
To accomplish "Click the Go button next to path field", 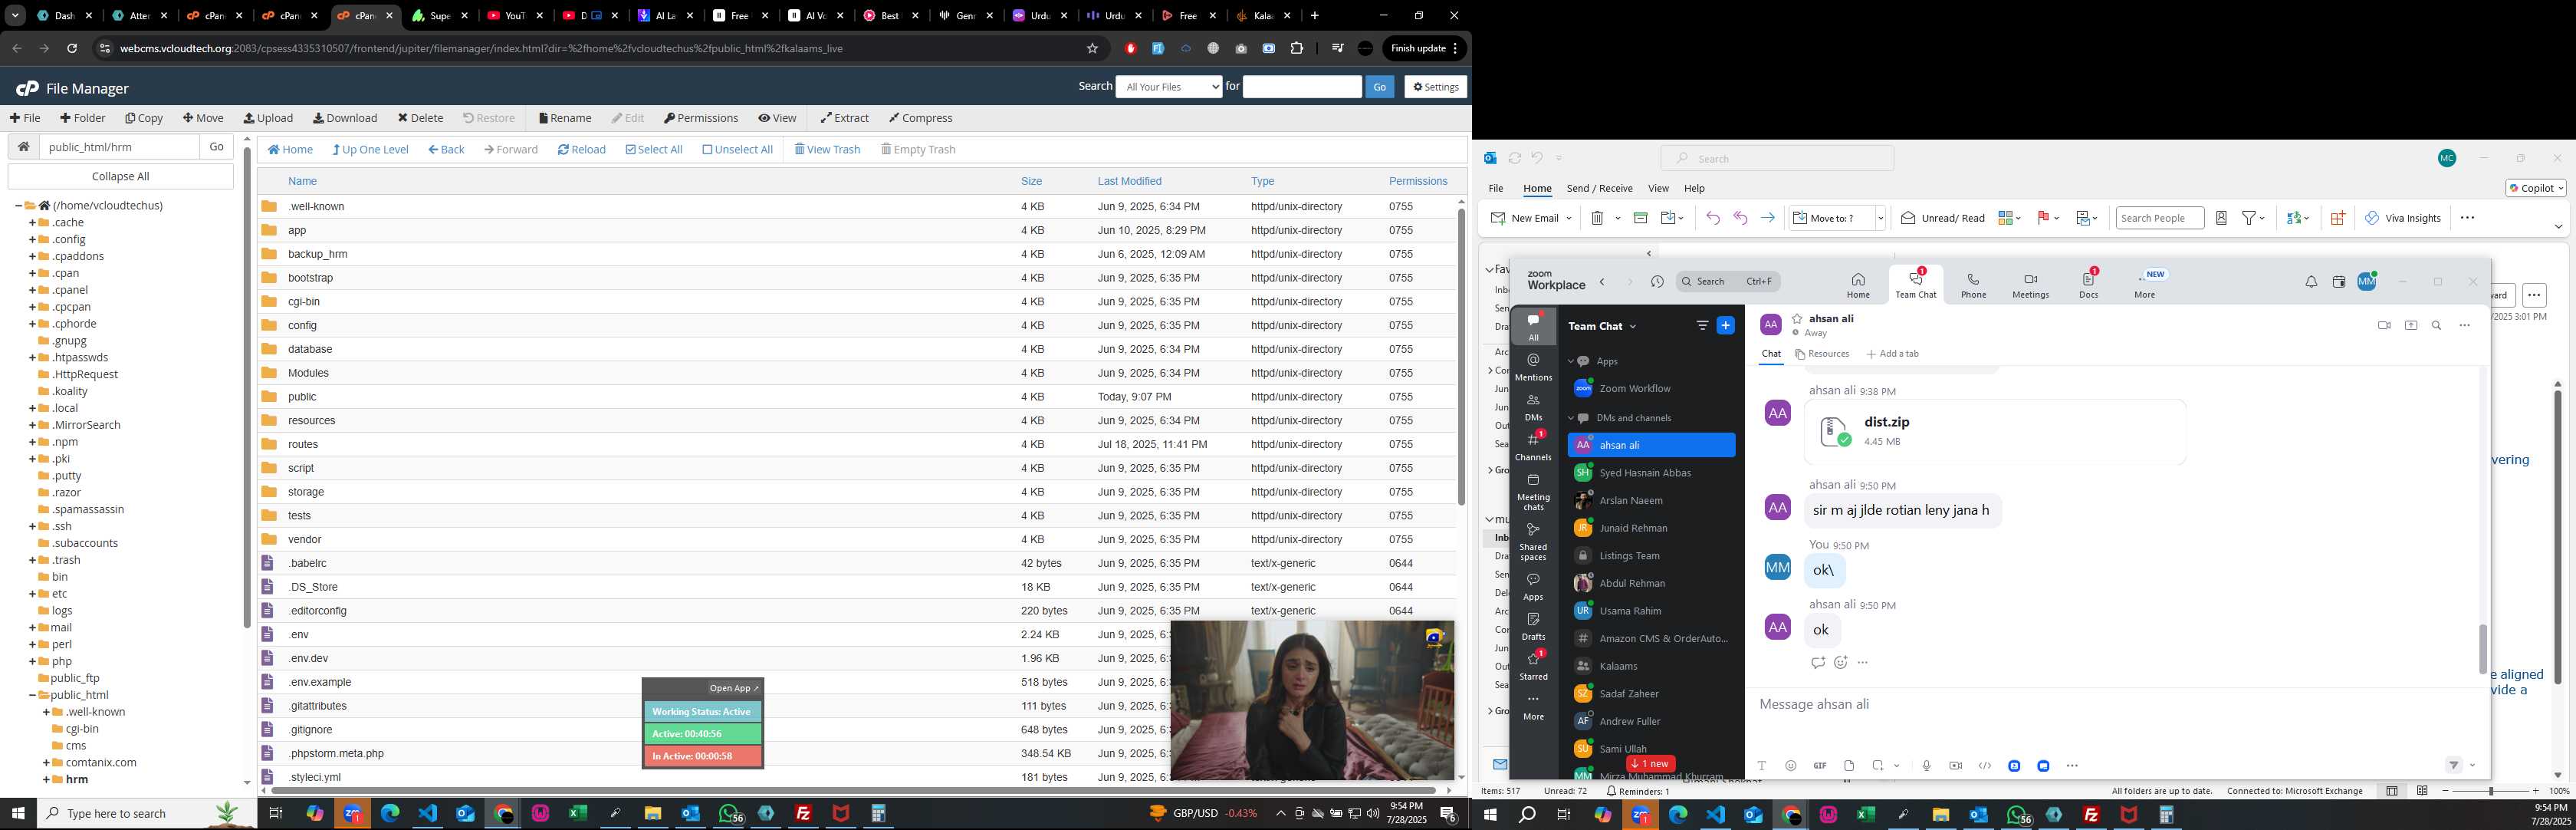I will [216, 147].
